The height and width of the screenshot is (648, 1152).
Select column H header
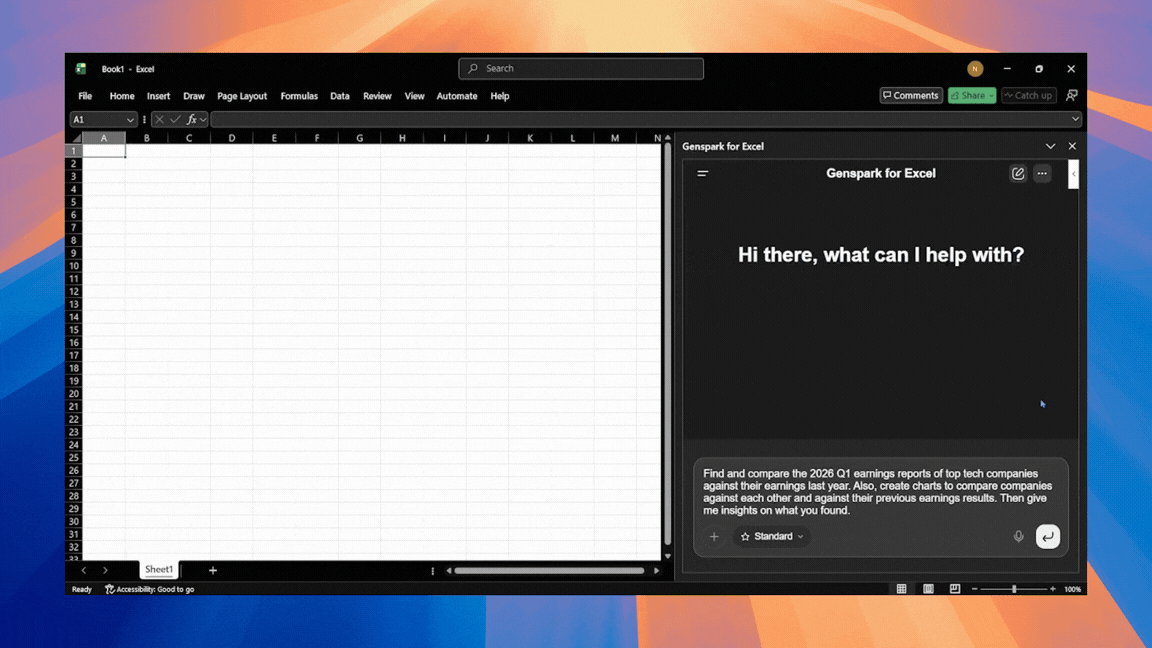click(402, 138)
